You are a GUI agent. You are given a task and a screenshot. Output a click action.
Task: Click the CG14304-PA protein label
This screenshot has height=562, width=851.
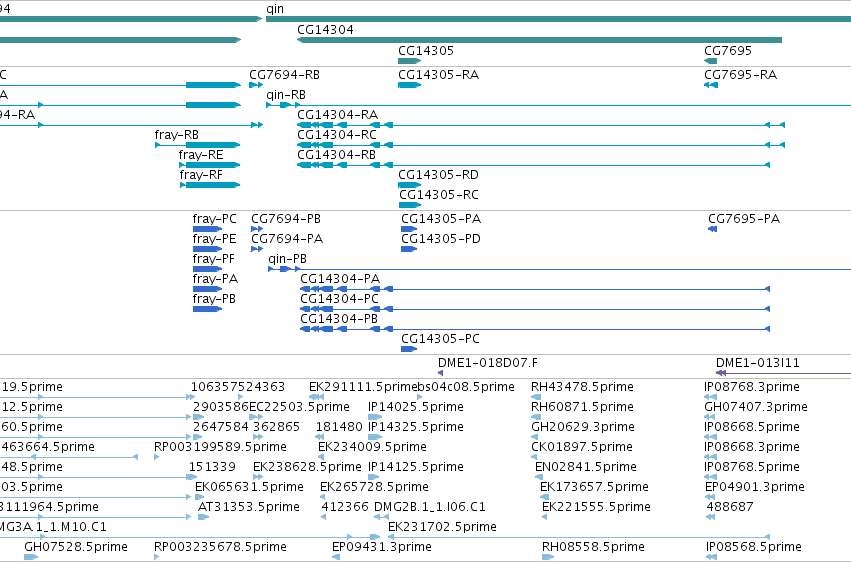[x=340, y=279]
